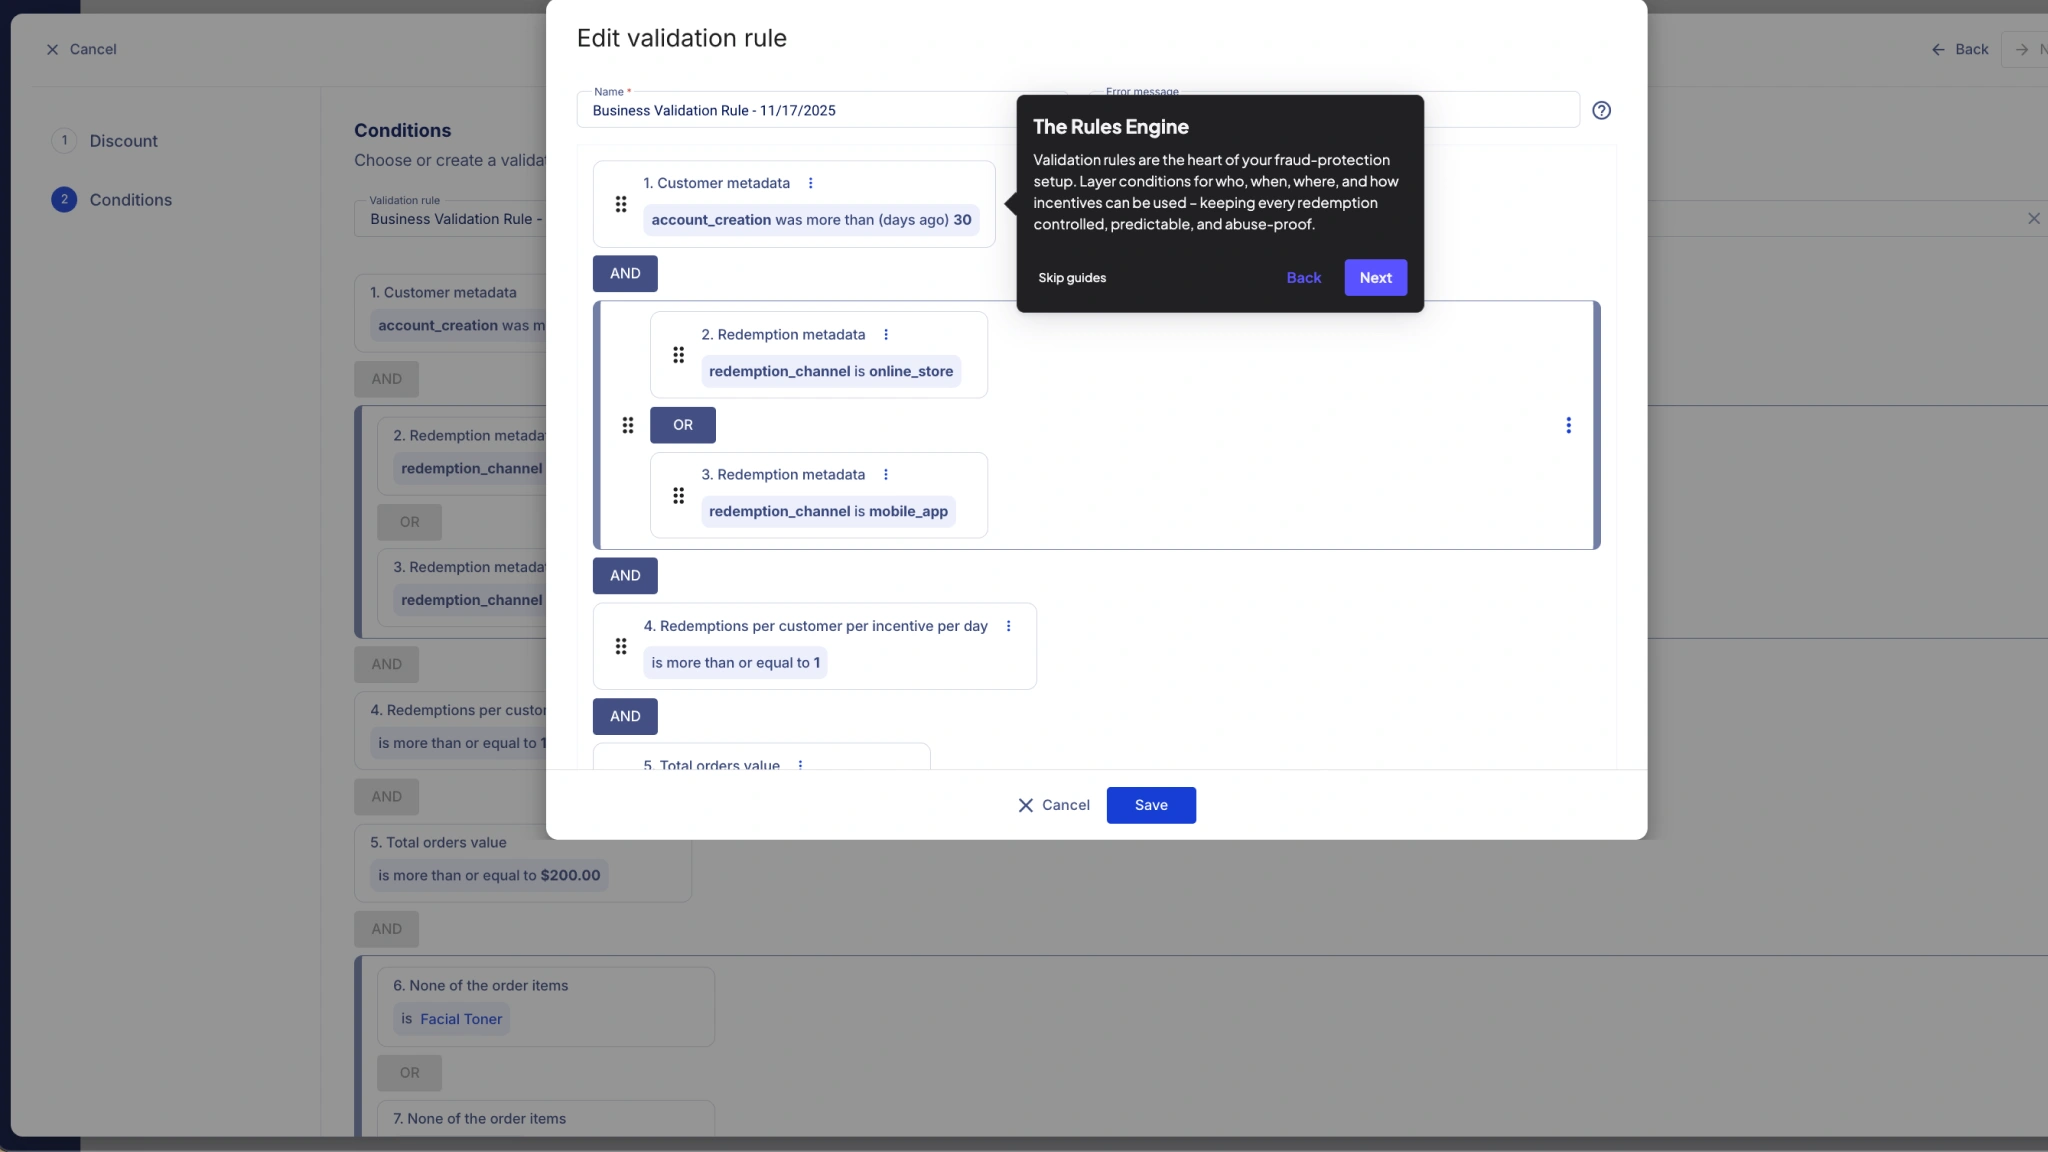Grab drag handle of Customer metadata condition

621,204
